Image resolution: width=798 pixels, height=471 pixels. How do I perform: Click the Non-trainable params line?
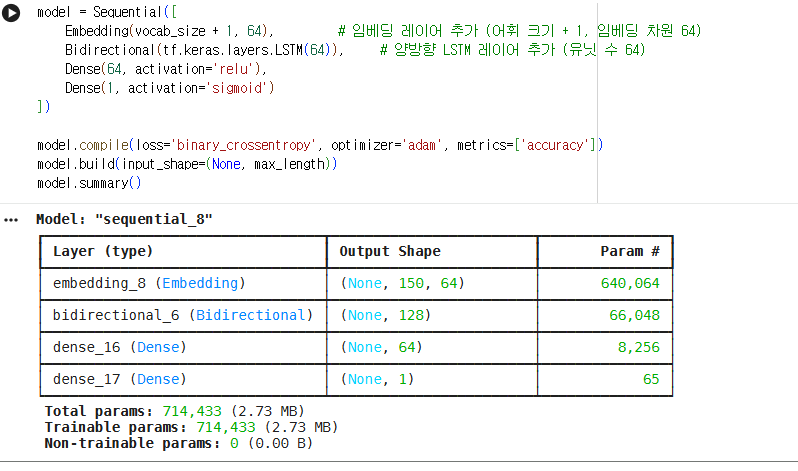point(179,444)
